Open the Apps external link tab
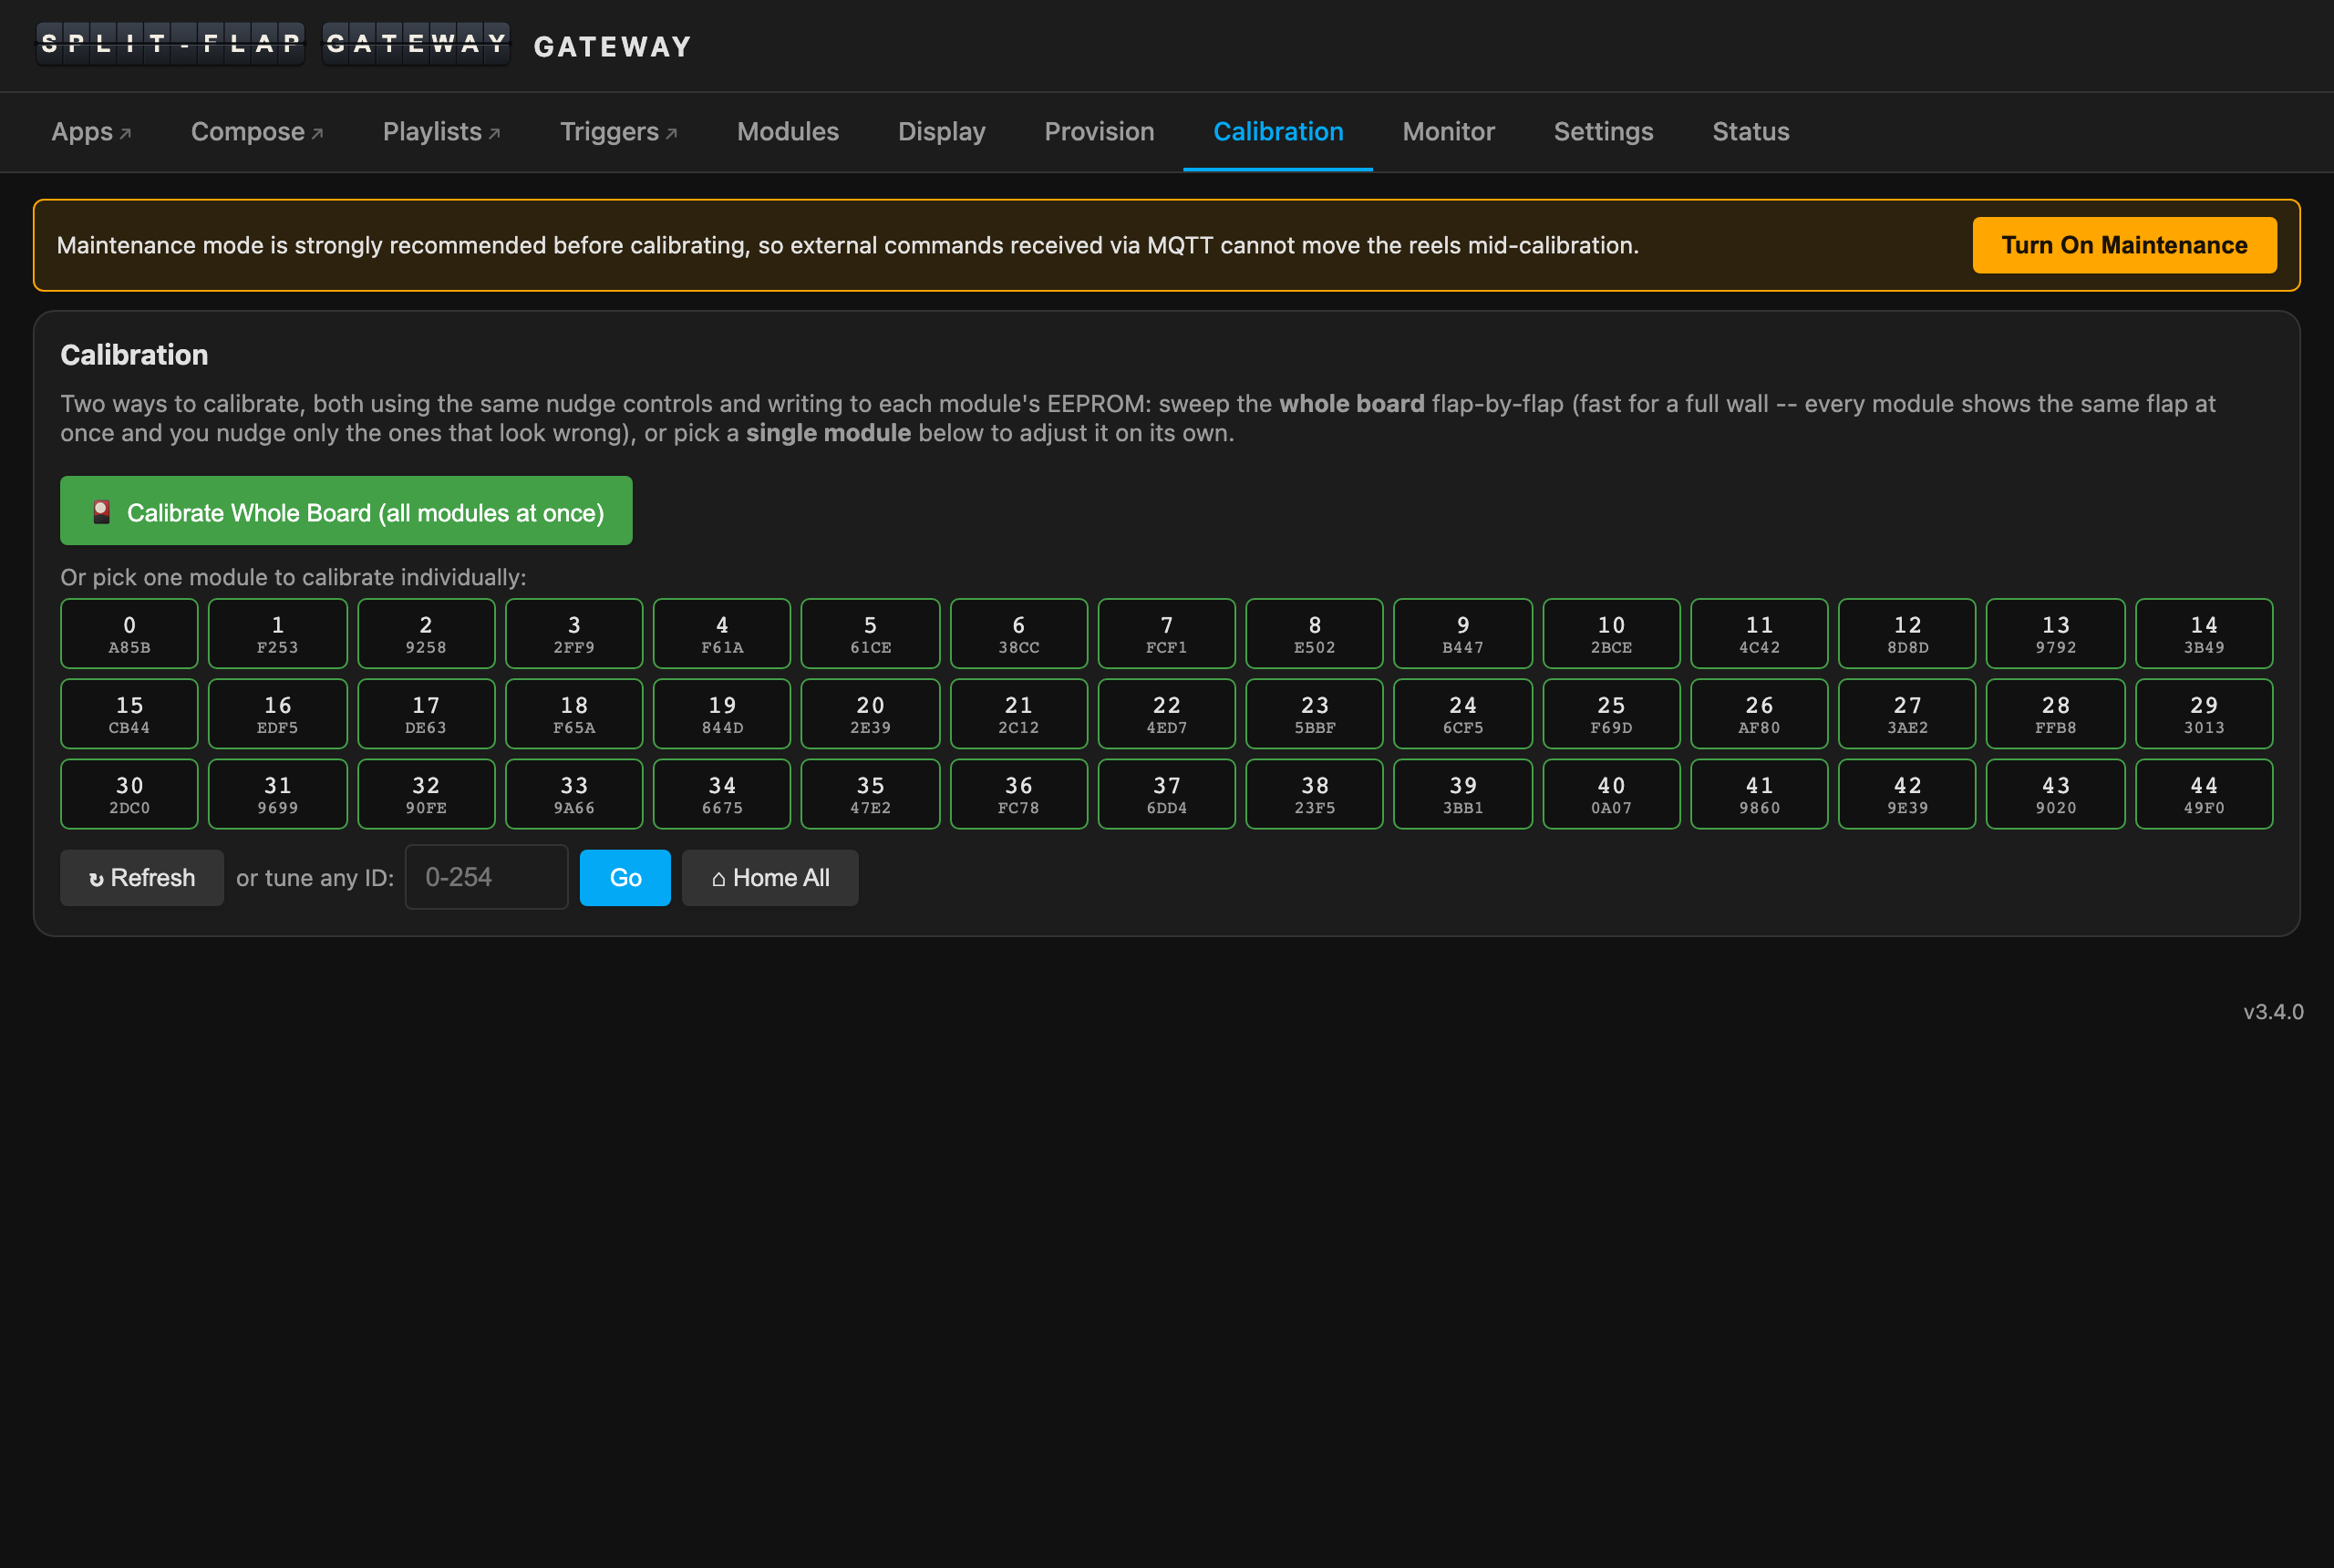Viewport: 2334px width, 1568px height. [91, 132]
